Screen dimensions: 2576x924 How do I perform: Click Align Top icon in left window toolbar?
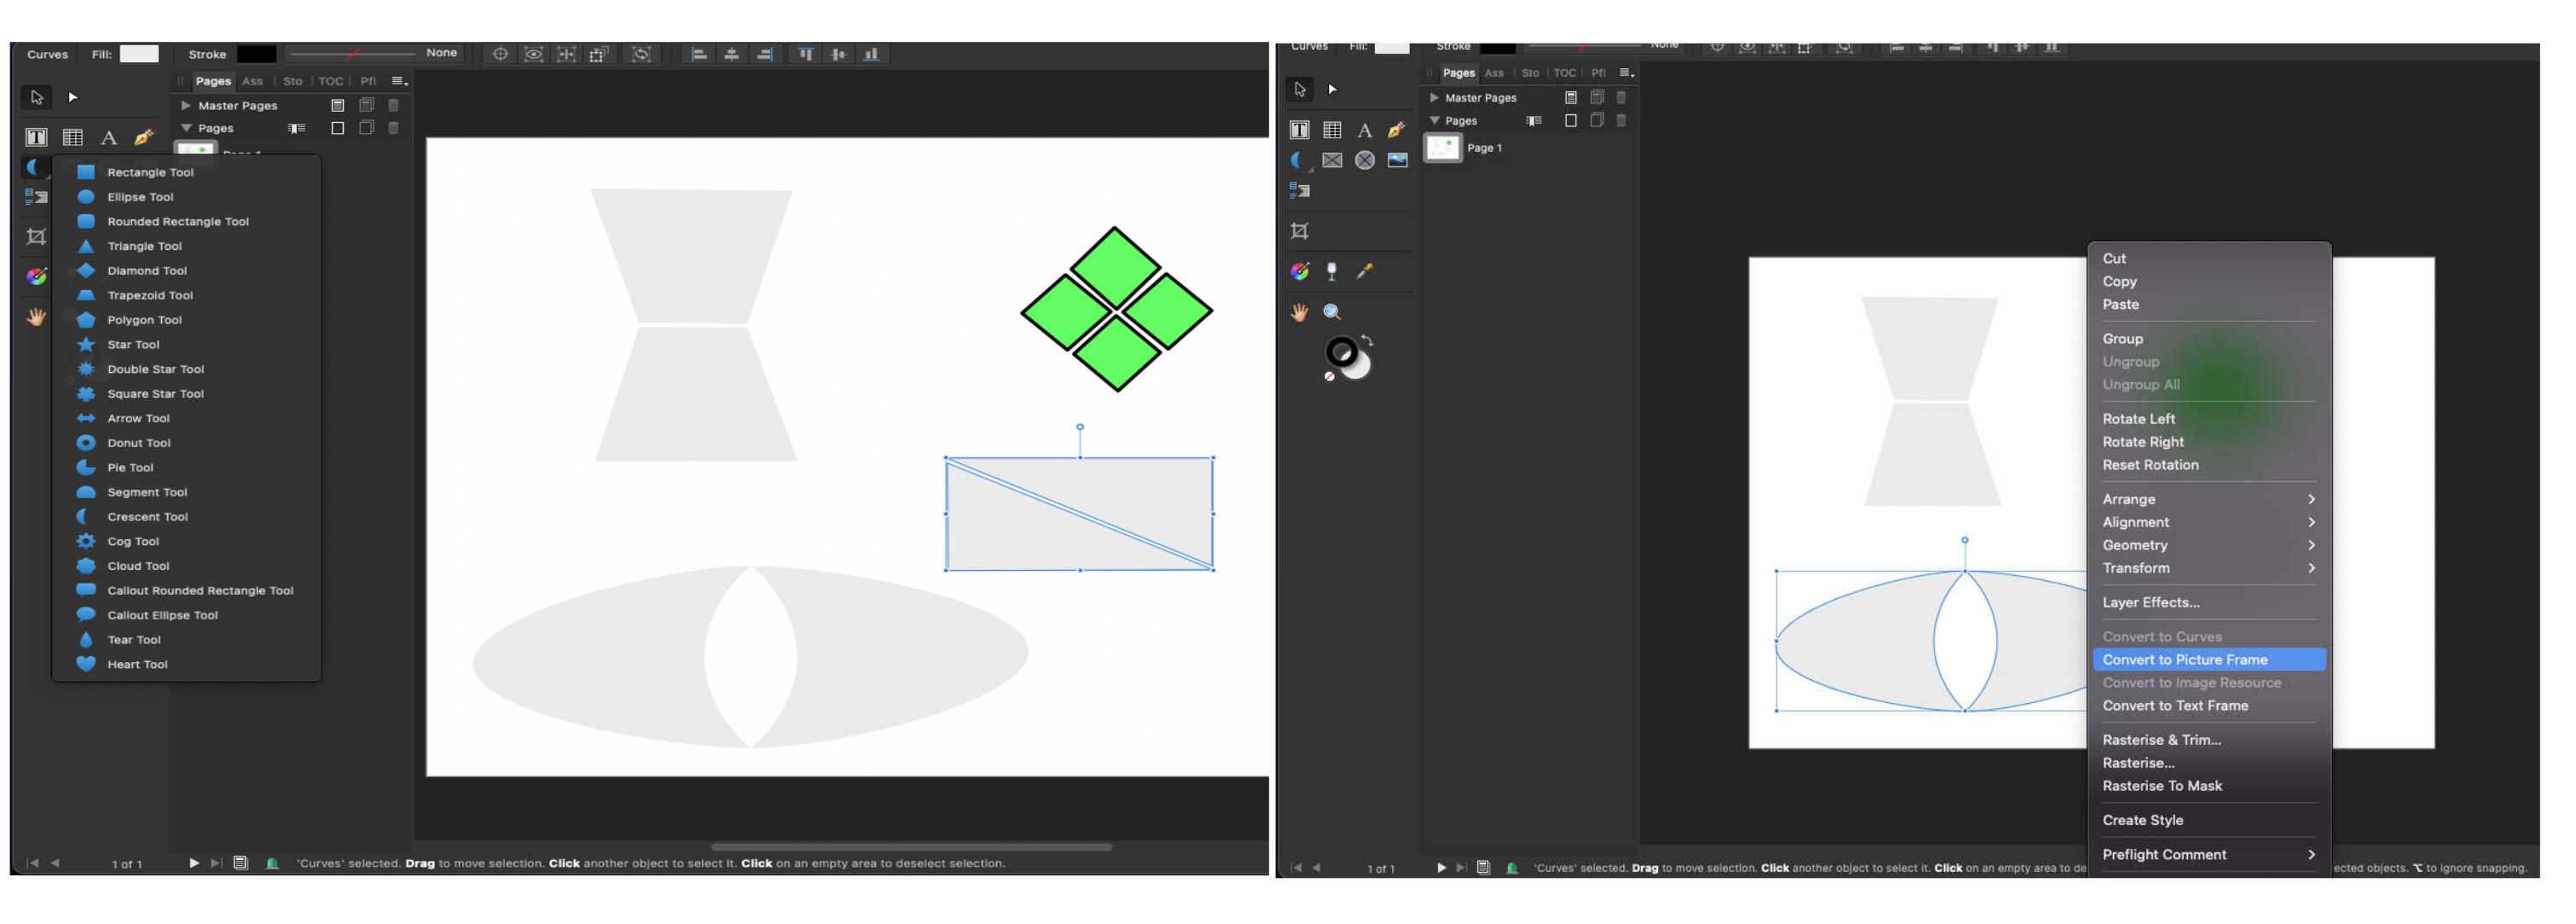coord(806,54)
